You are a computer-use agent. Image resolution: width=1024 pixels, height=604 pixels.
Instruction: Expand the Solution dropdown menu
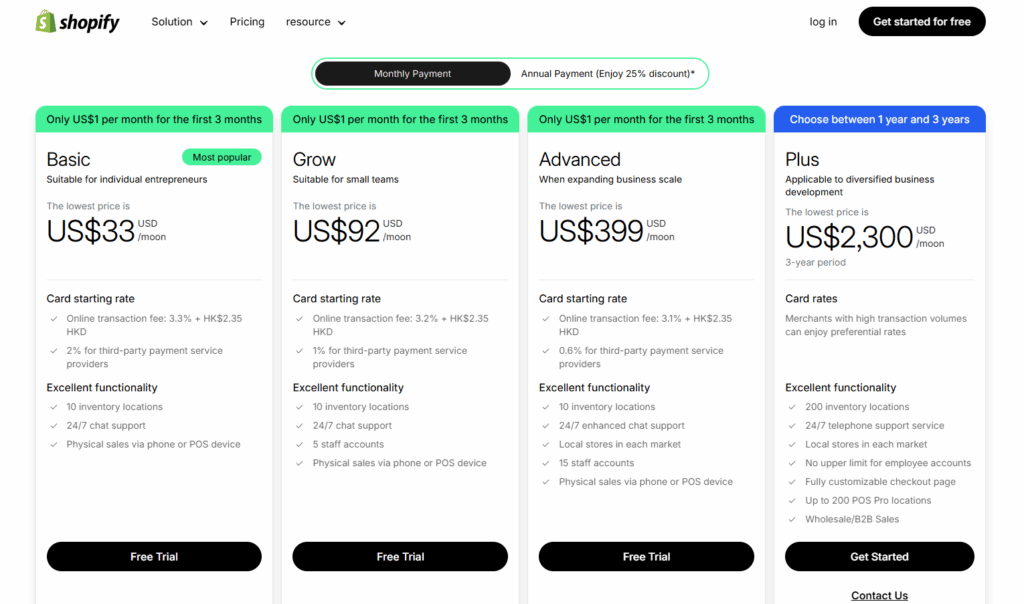(179, 22)
